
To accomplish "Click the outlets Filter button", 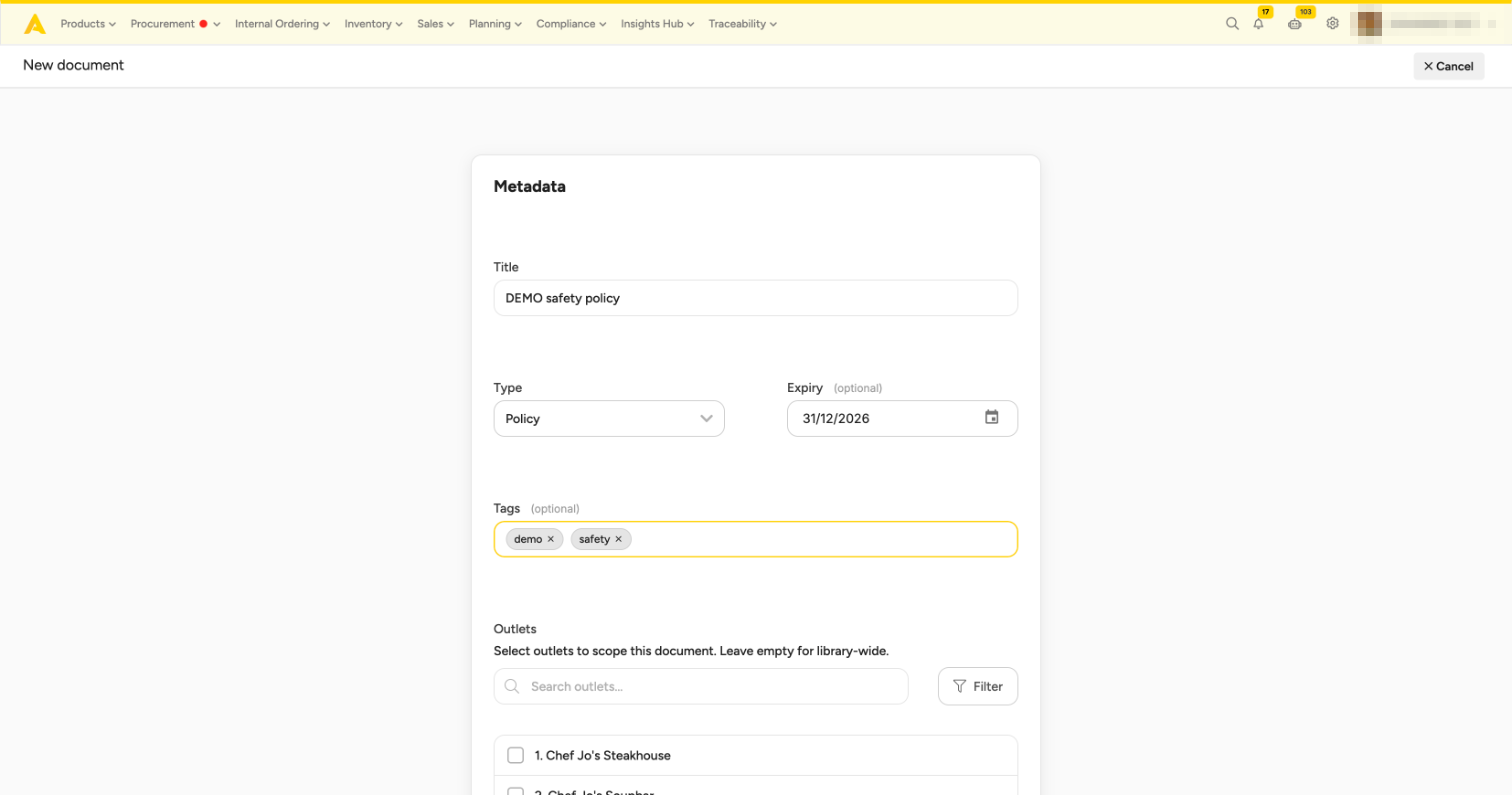I will (978, 686).
